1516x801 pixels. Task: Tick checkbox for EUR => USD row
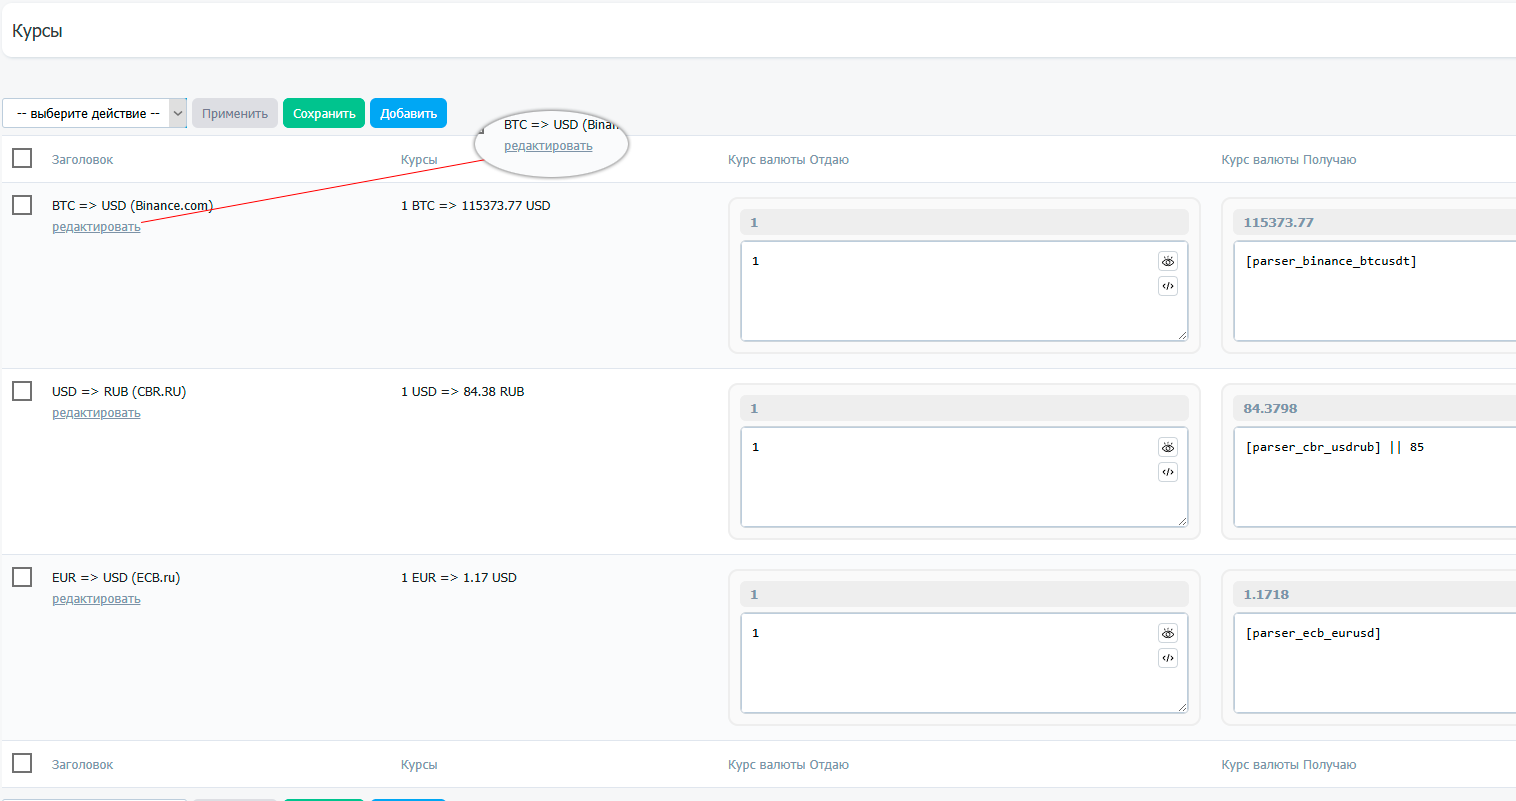tap(22, 577)
